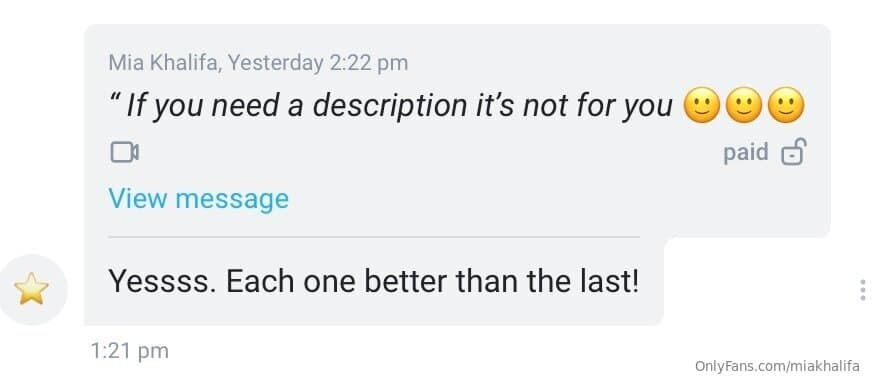Click the first smiley face emoji
Viewport: 873px width, 388px height.
[701, 106]
